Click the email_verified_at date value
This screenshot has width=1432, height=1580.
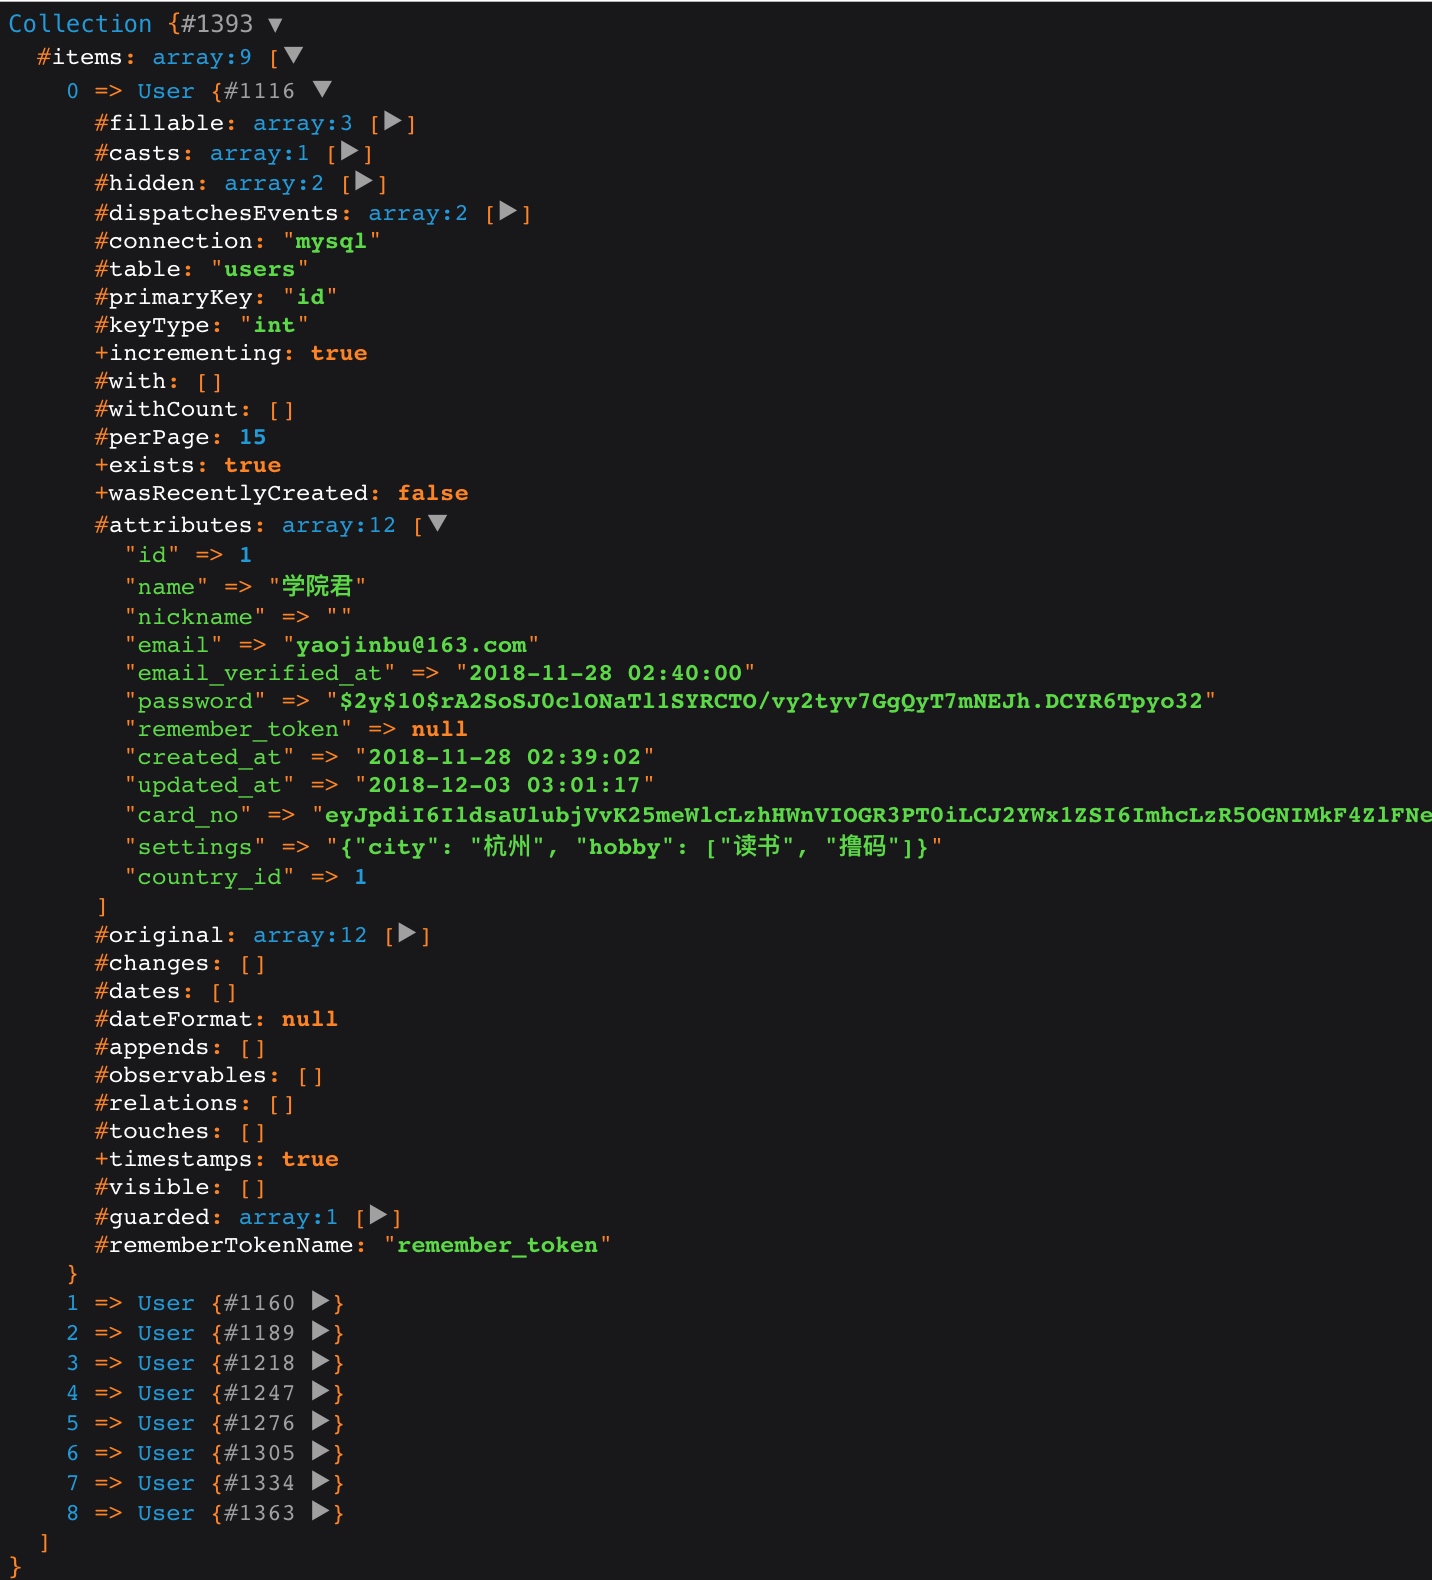coord(606,674)
